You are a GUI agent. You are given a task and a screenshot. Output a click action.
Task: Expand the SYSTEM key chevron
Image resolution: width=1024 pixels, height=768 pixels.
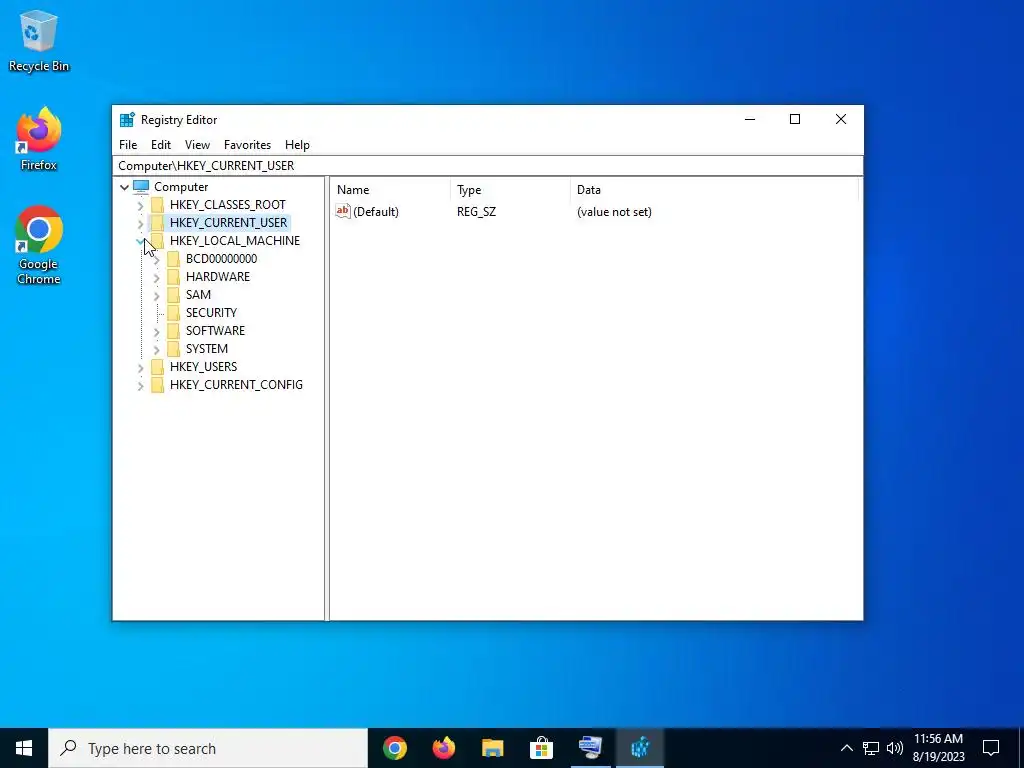[157, 349]
